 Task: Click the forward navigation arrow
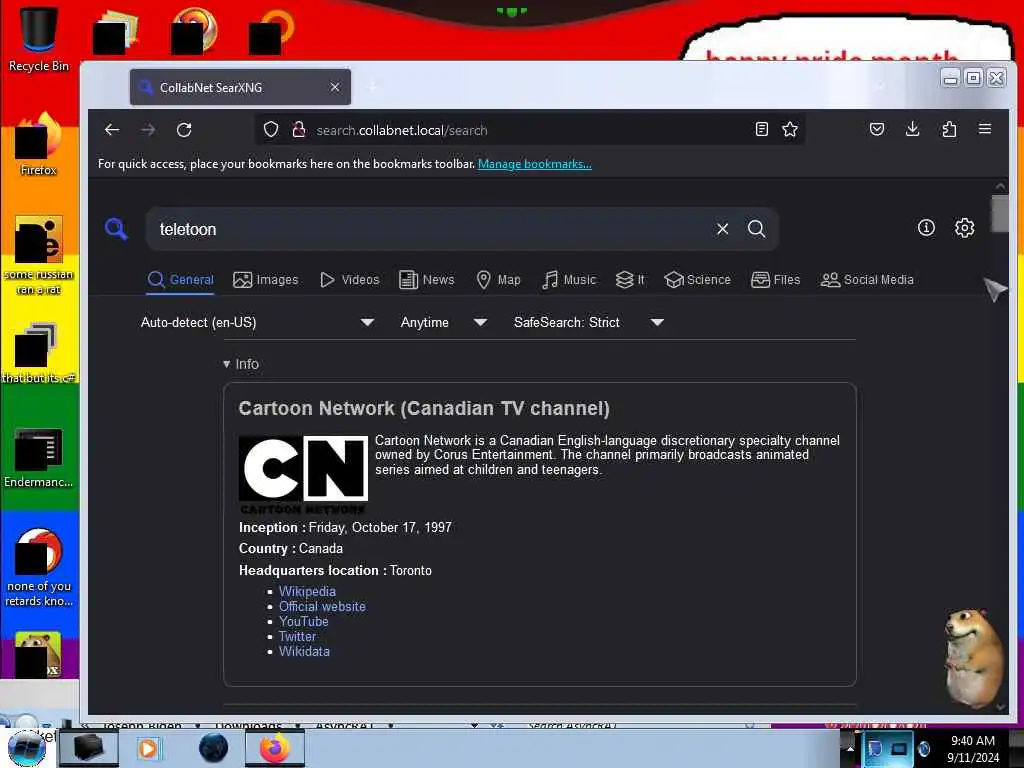(x=148, y=130)
